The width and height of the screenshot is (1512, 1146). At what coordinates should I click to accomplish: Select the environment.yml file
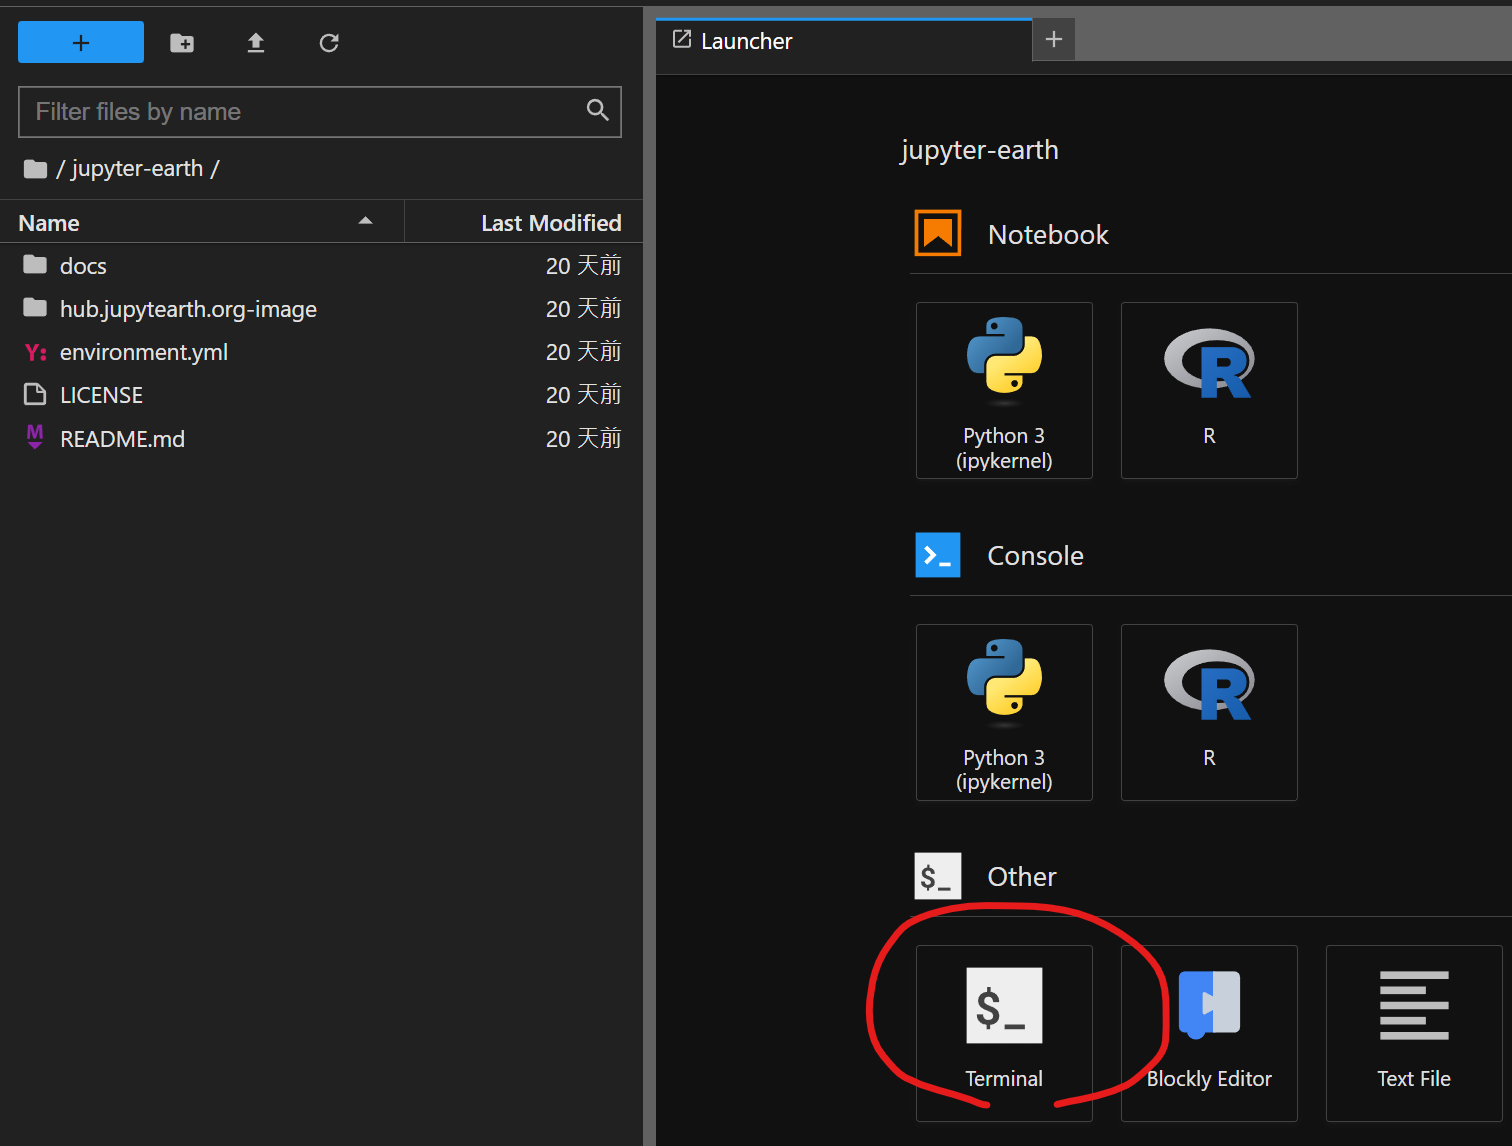pyautogui.click(x=144, y=352)
